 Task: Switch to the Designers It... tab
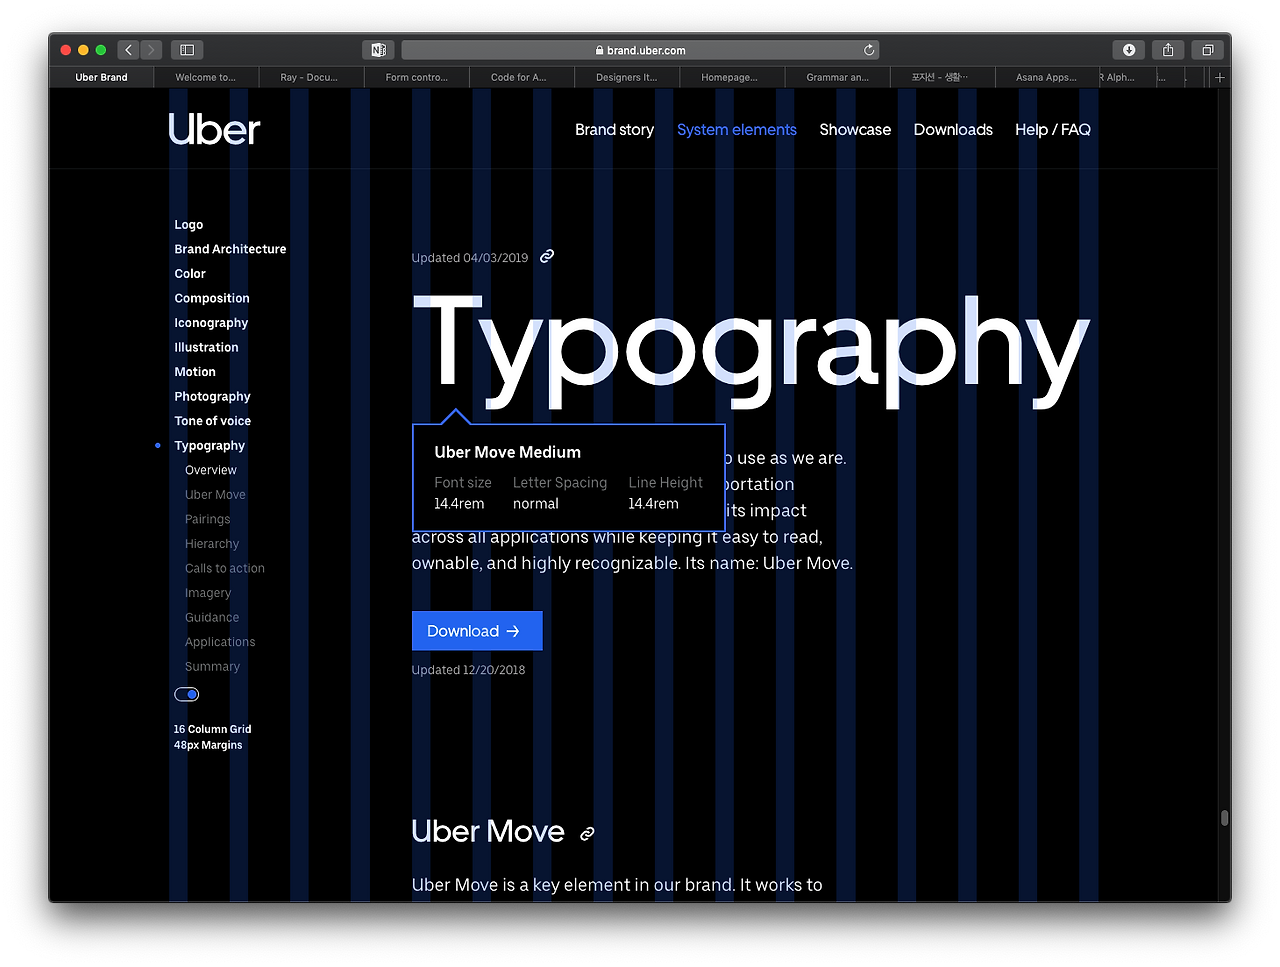(x=627, y=77)
